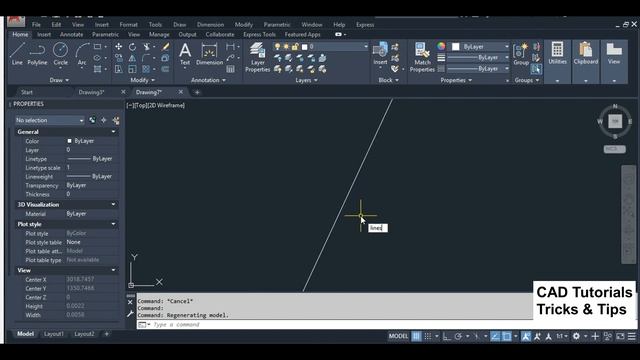The width and height of the screenshot is (640, 360).
Task: Click the Fillet tool icon
Action: [x=146, y=58]
